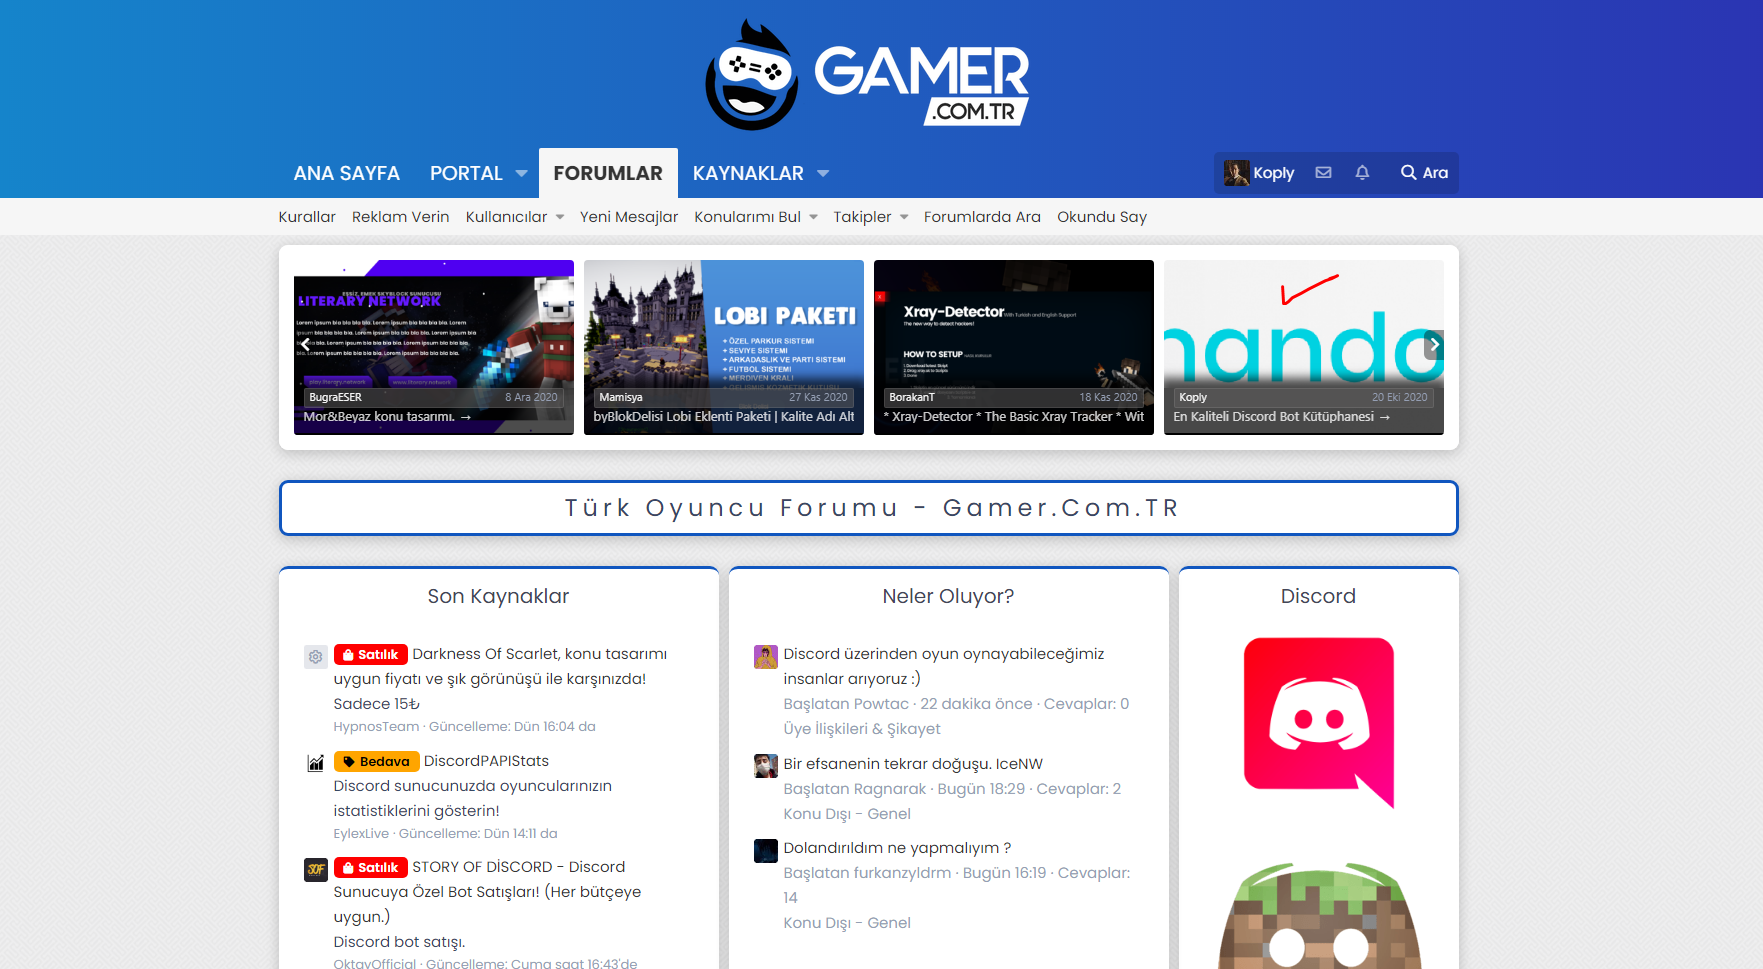Open the KAYNAKLAR tab

[x=748, y=173]
